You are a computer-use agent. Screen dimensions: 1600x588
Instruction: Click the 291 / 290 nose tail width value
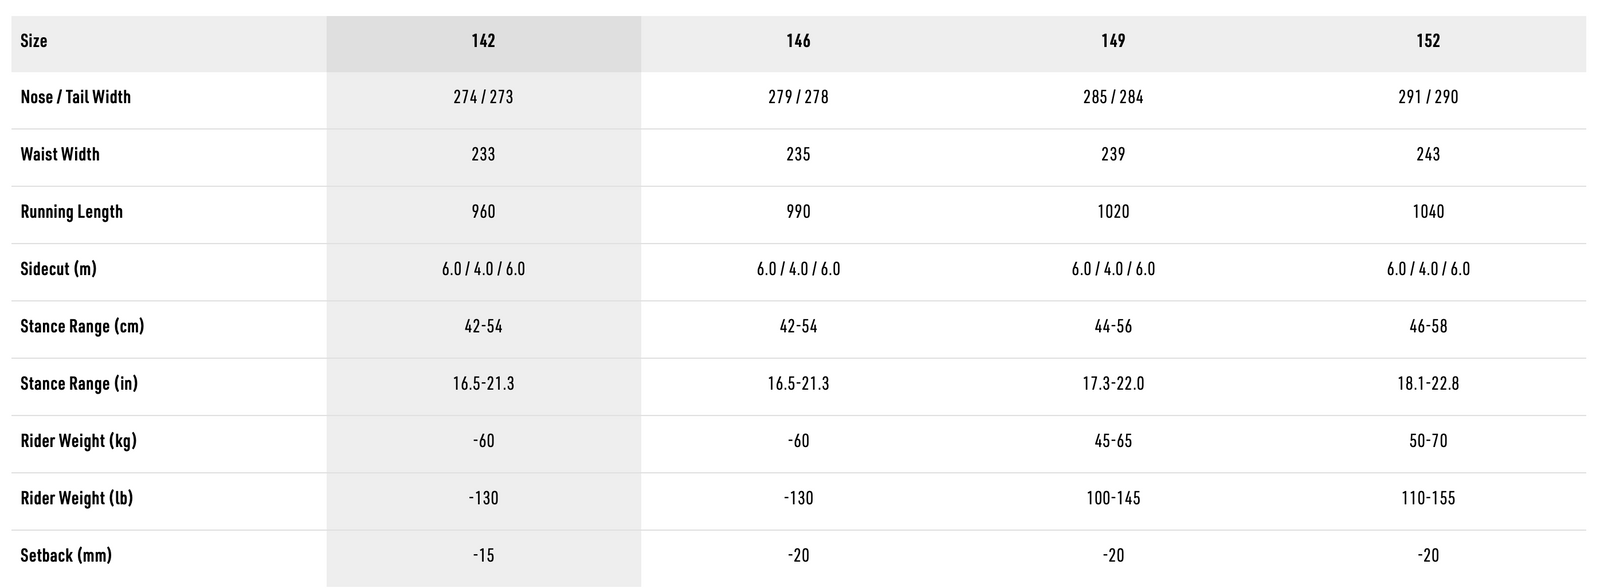[1428, 97]
